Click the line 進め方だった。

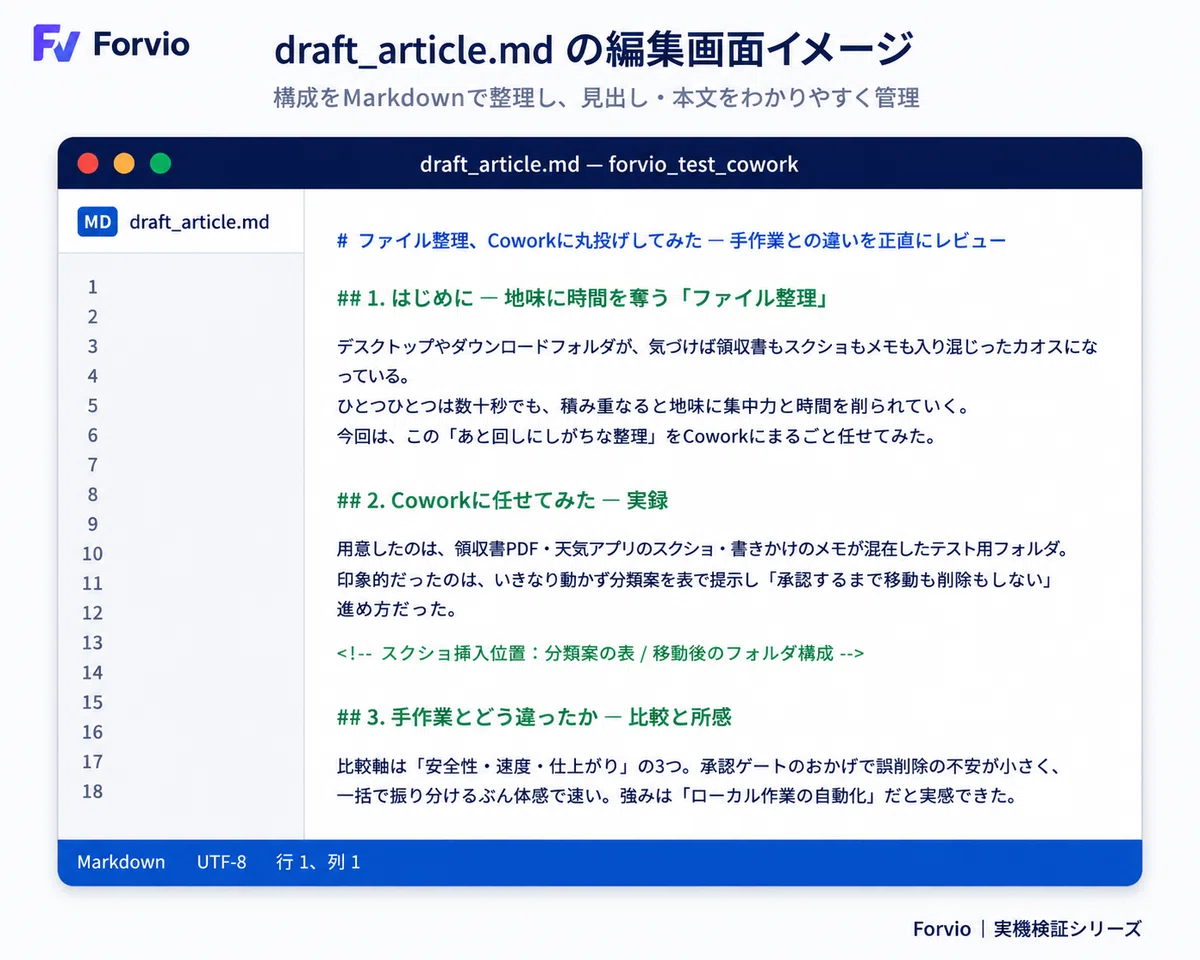pyautogui.click(x=397, y=609)
